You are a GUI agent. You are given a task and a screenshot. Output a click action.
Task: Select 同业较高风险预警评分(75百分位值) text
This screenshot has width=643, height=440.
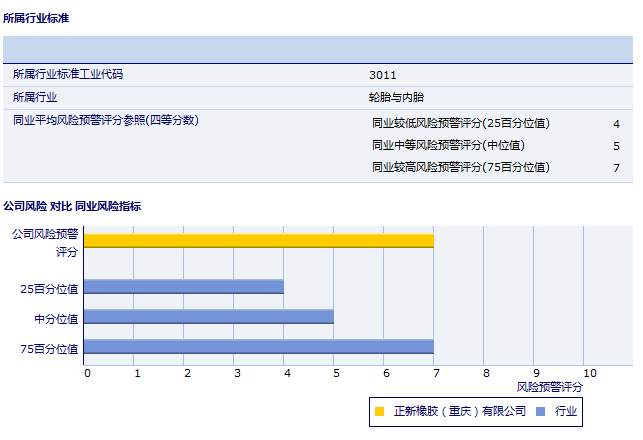(x=461, y=167)
